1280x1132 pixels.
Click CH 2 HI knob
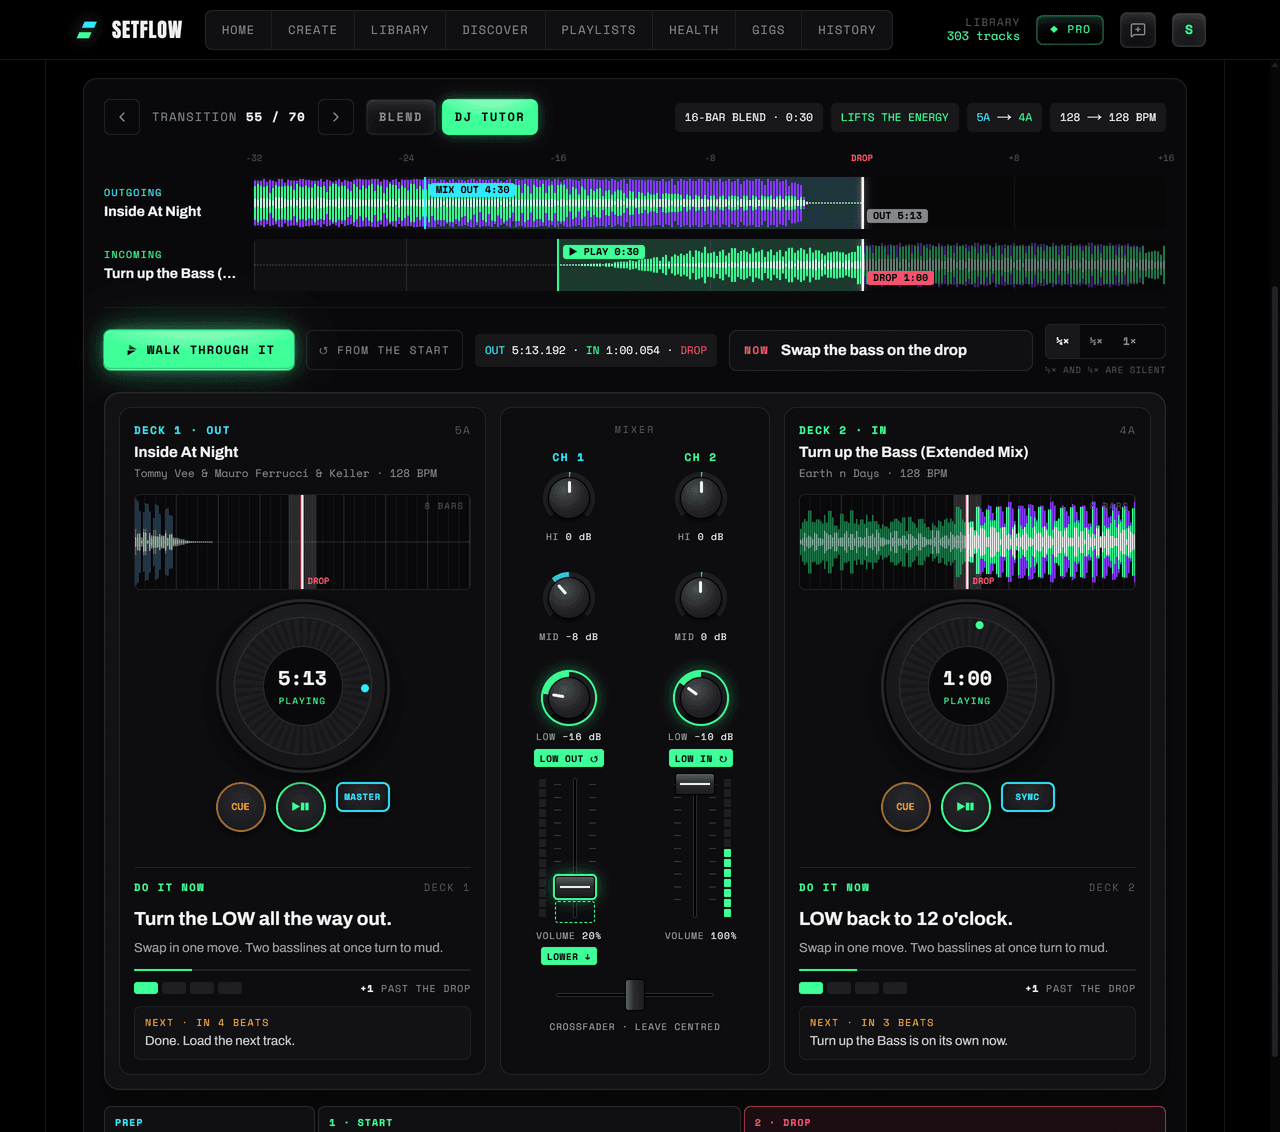[701, 497]
